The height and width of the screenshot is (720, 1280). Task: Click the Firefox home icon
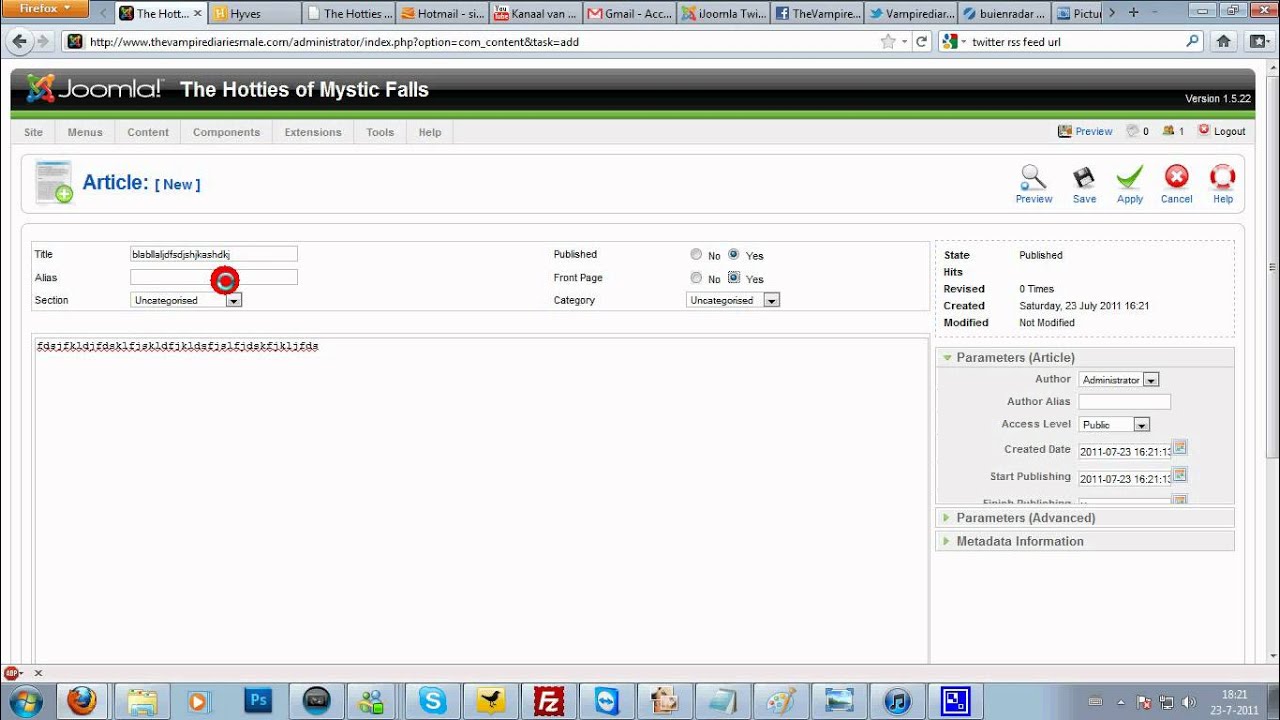click(x=1223, y=41)
